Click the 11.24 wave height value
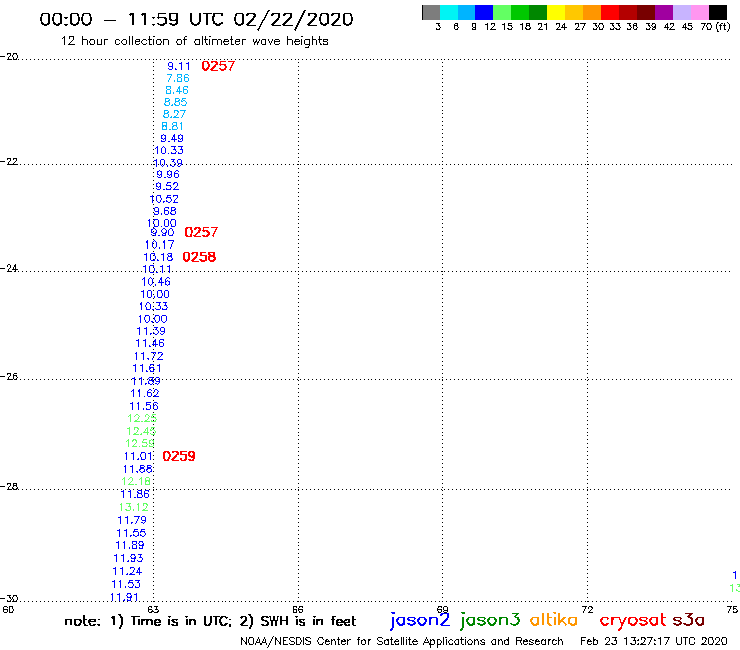This screenshot has width=740, height=650. click(127, 571)
